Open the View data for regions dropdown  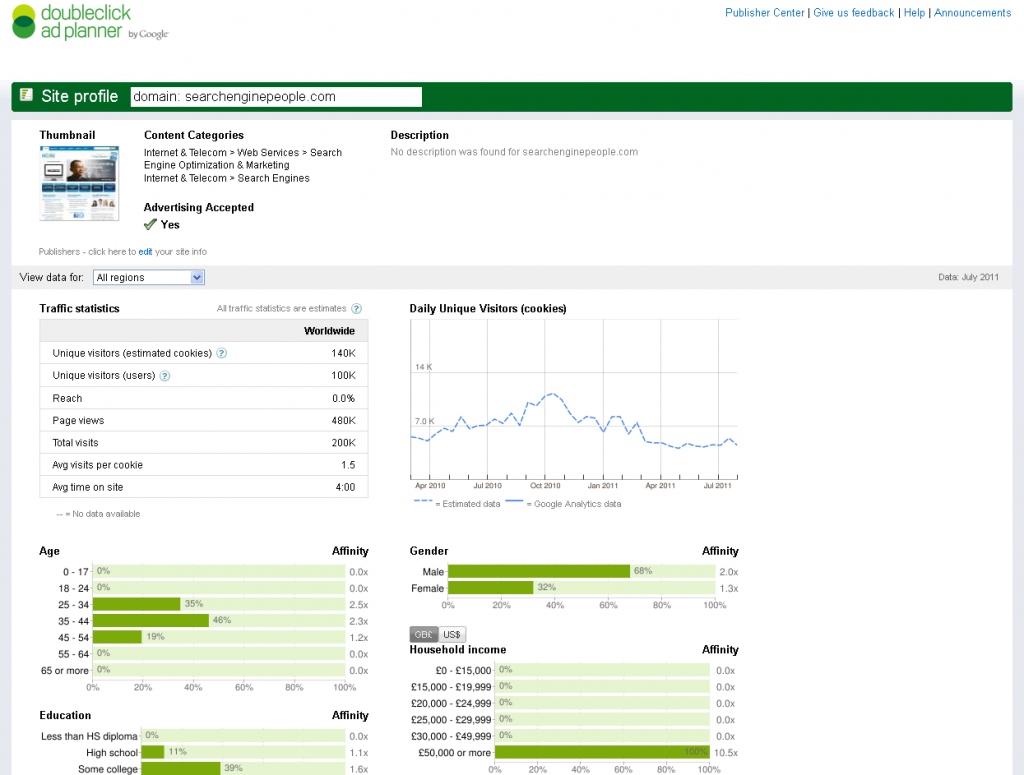pyautogui.click(x=148, y=277)
